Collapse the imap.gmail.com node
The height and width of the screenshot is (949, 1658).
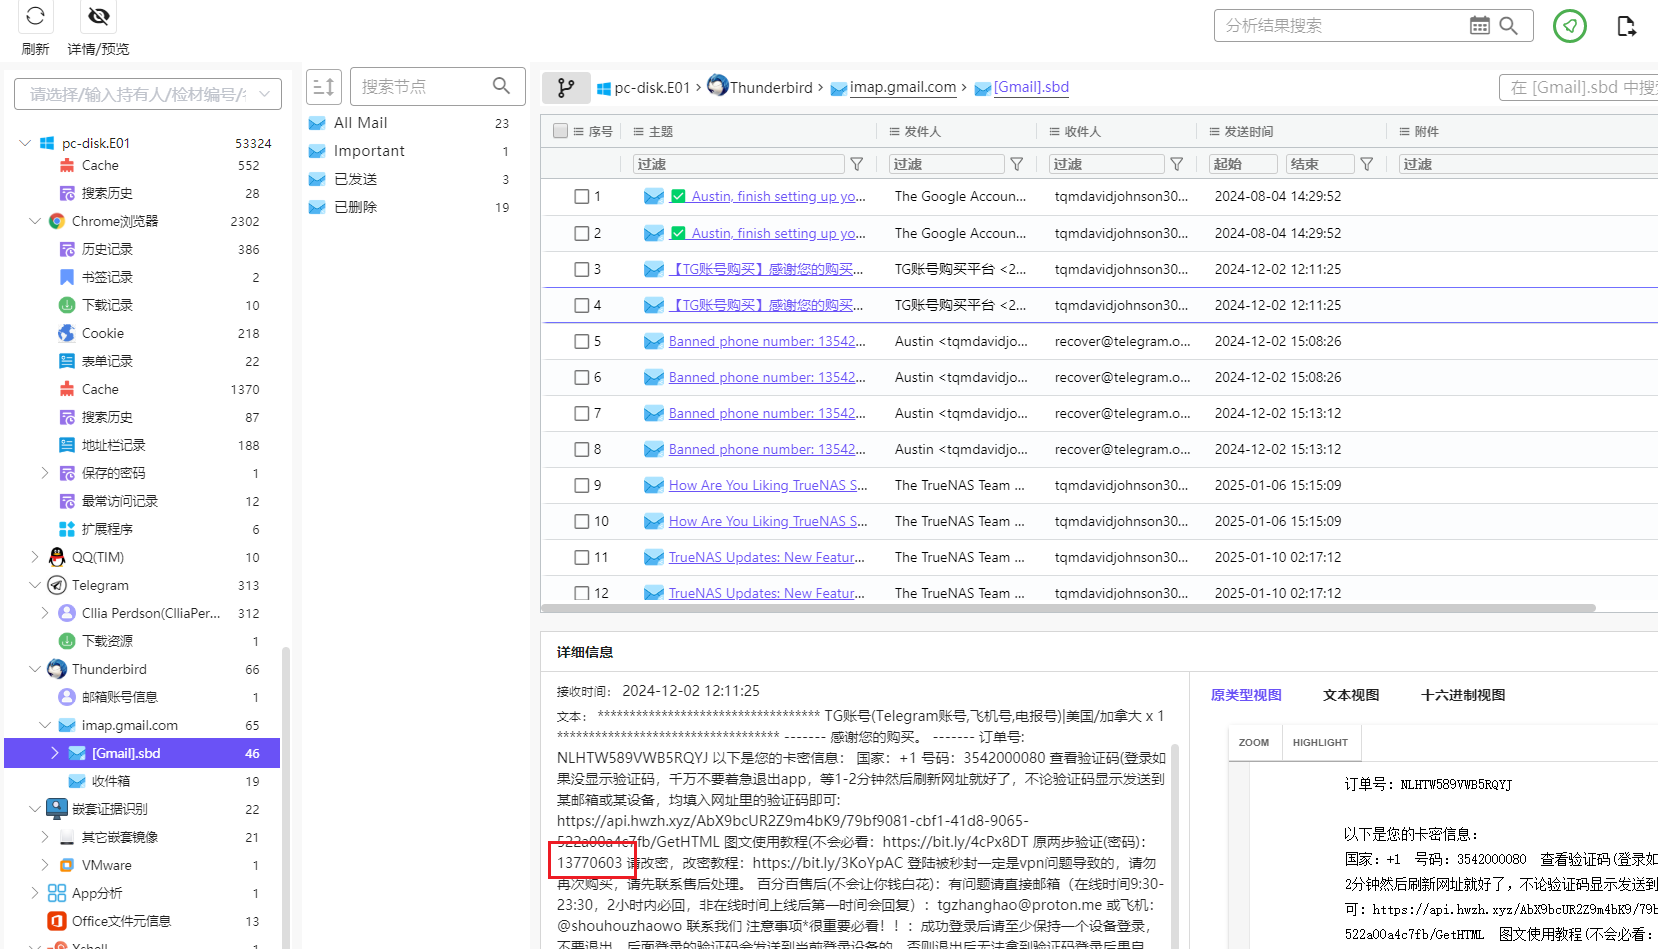(45, 725)
